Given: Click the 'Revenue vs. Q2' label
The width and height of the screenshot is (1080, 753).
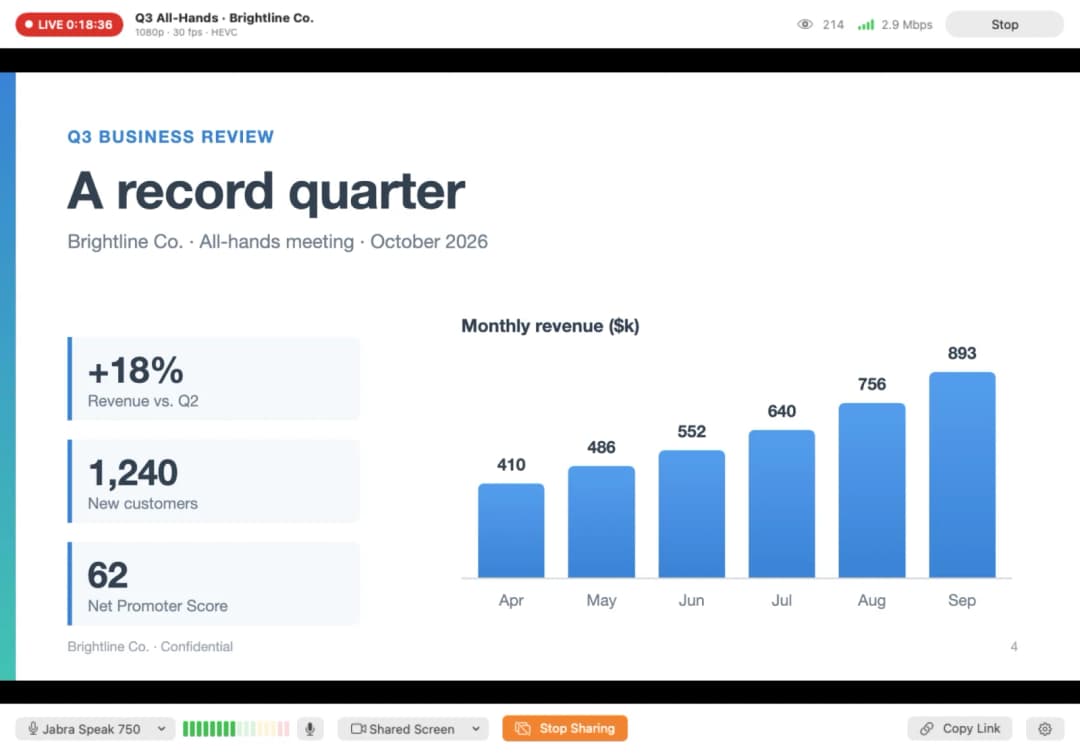Looking at the screenshot, I should (143, 401).
